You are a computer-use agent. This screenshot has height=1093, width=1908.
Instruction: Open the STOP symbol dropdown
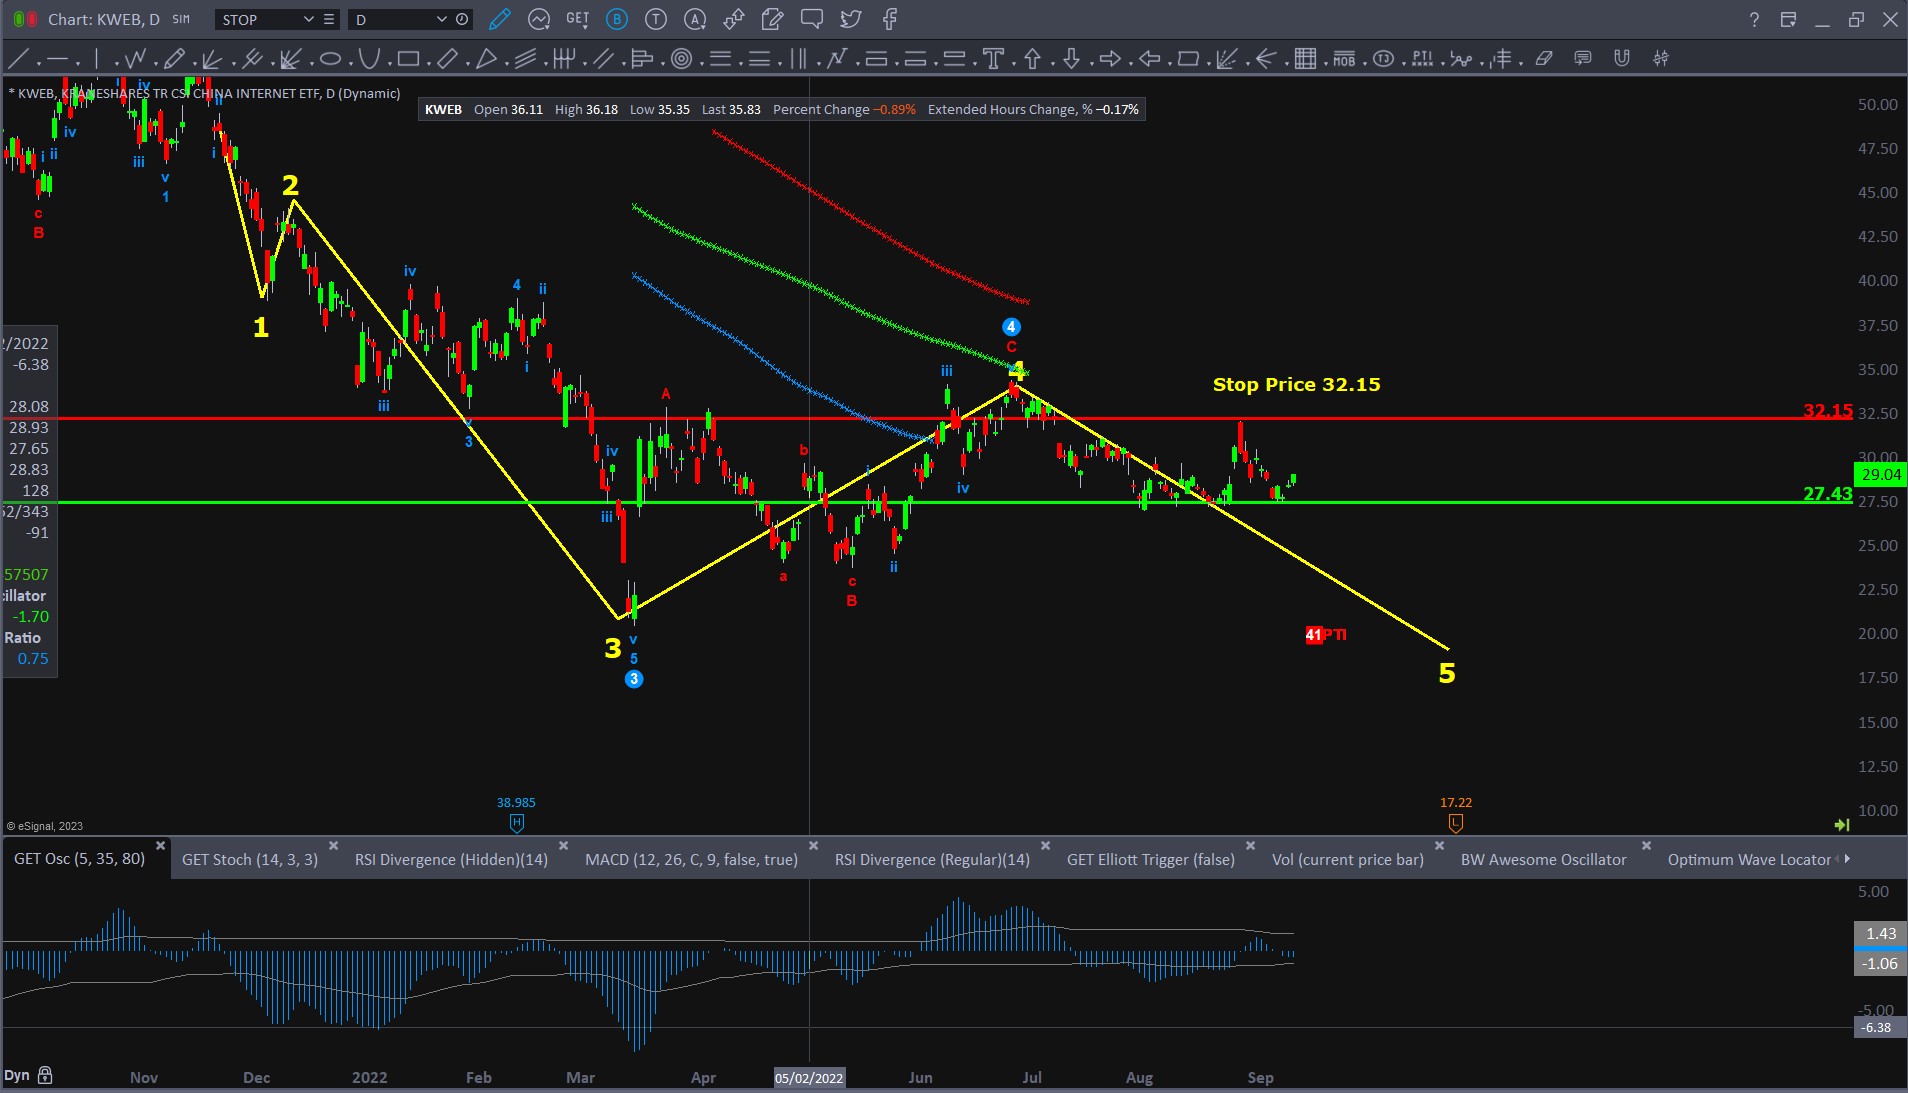308,19
